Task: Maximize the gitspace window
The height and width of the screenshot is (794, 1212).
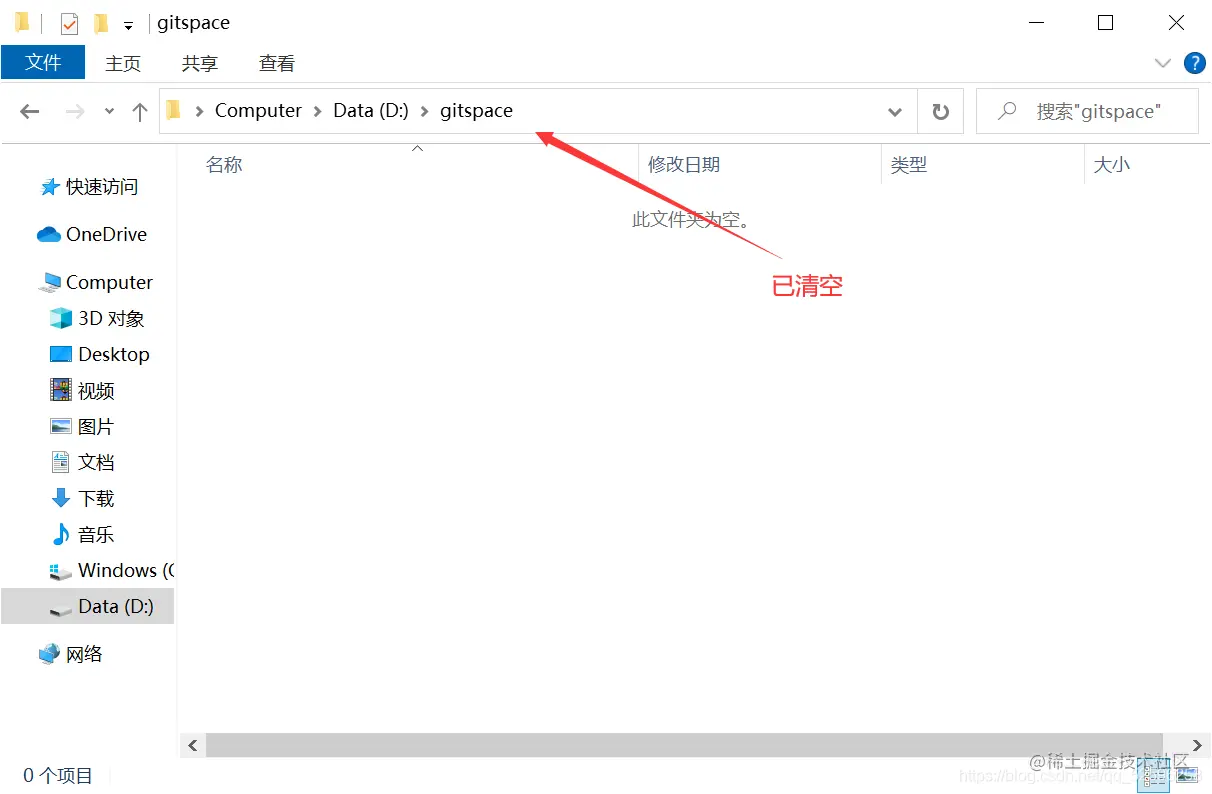Action: pyautogui.click(x=1105, y=23)
